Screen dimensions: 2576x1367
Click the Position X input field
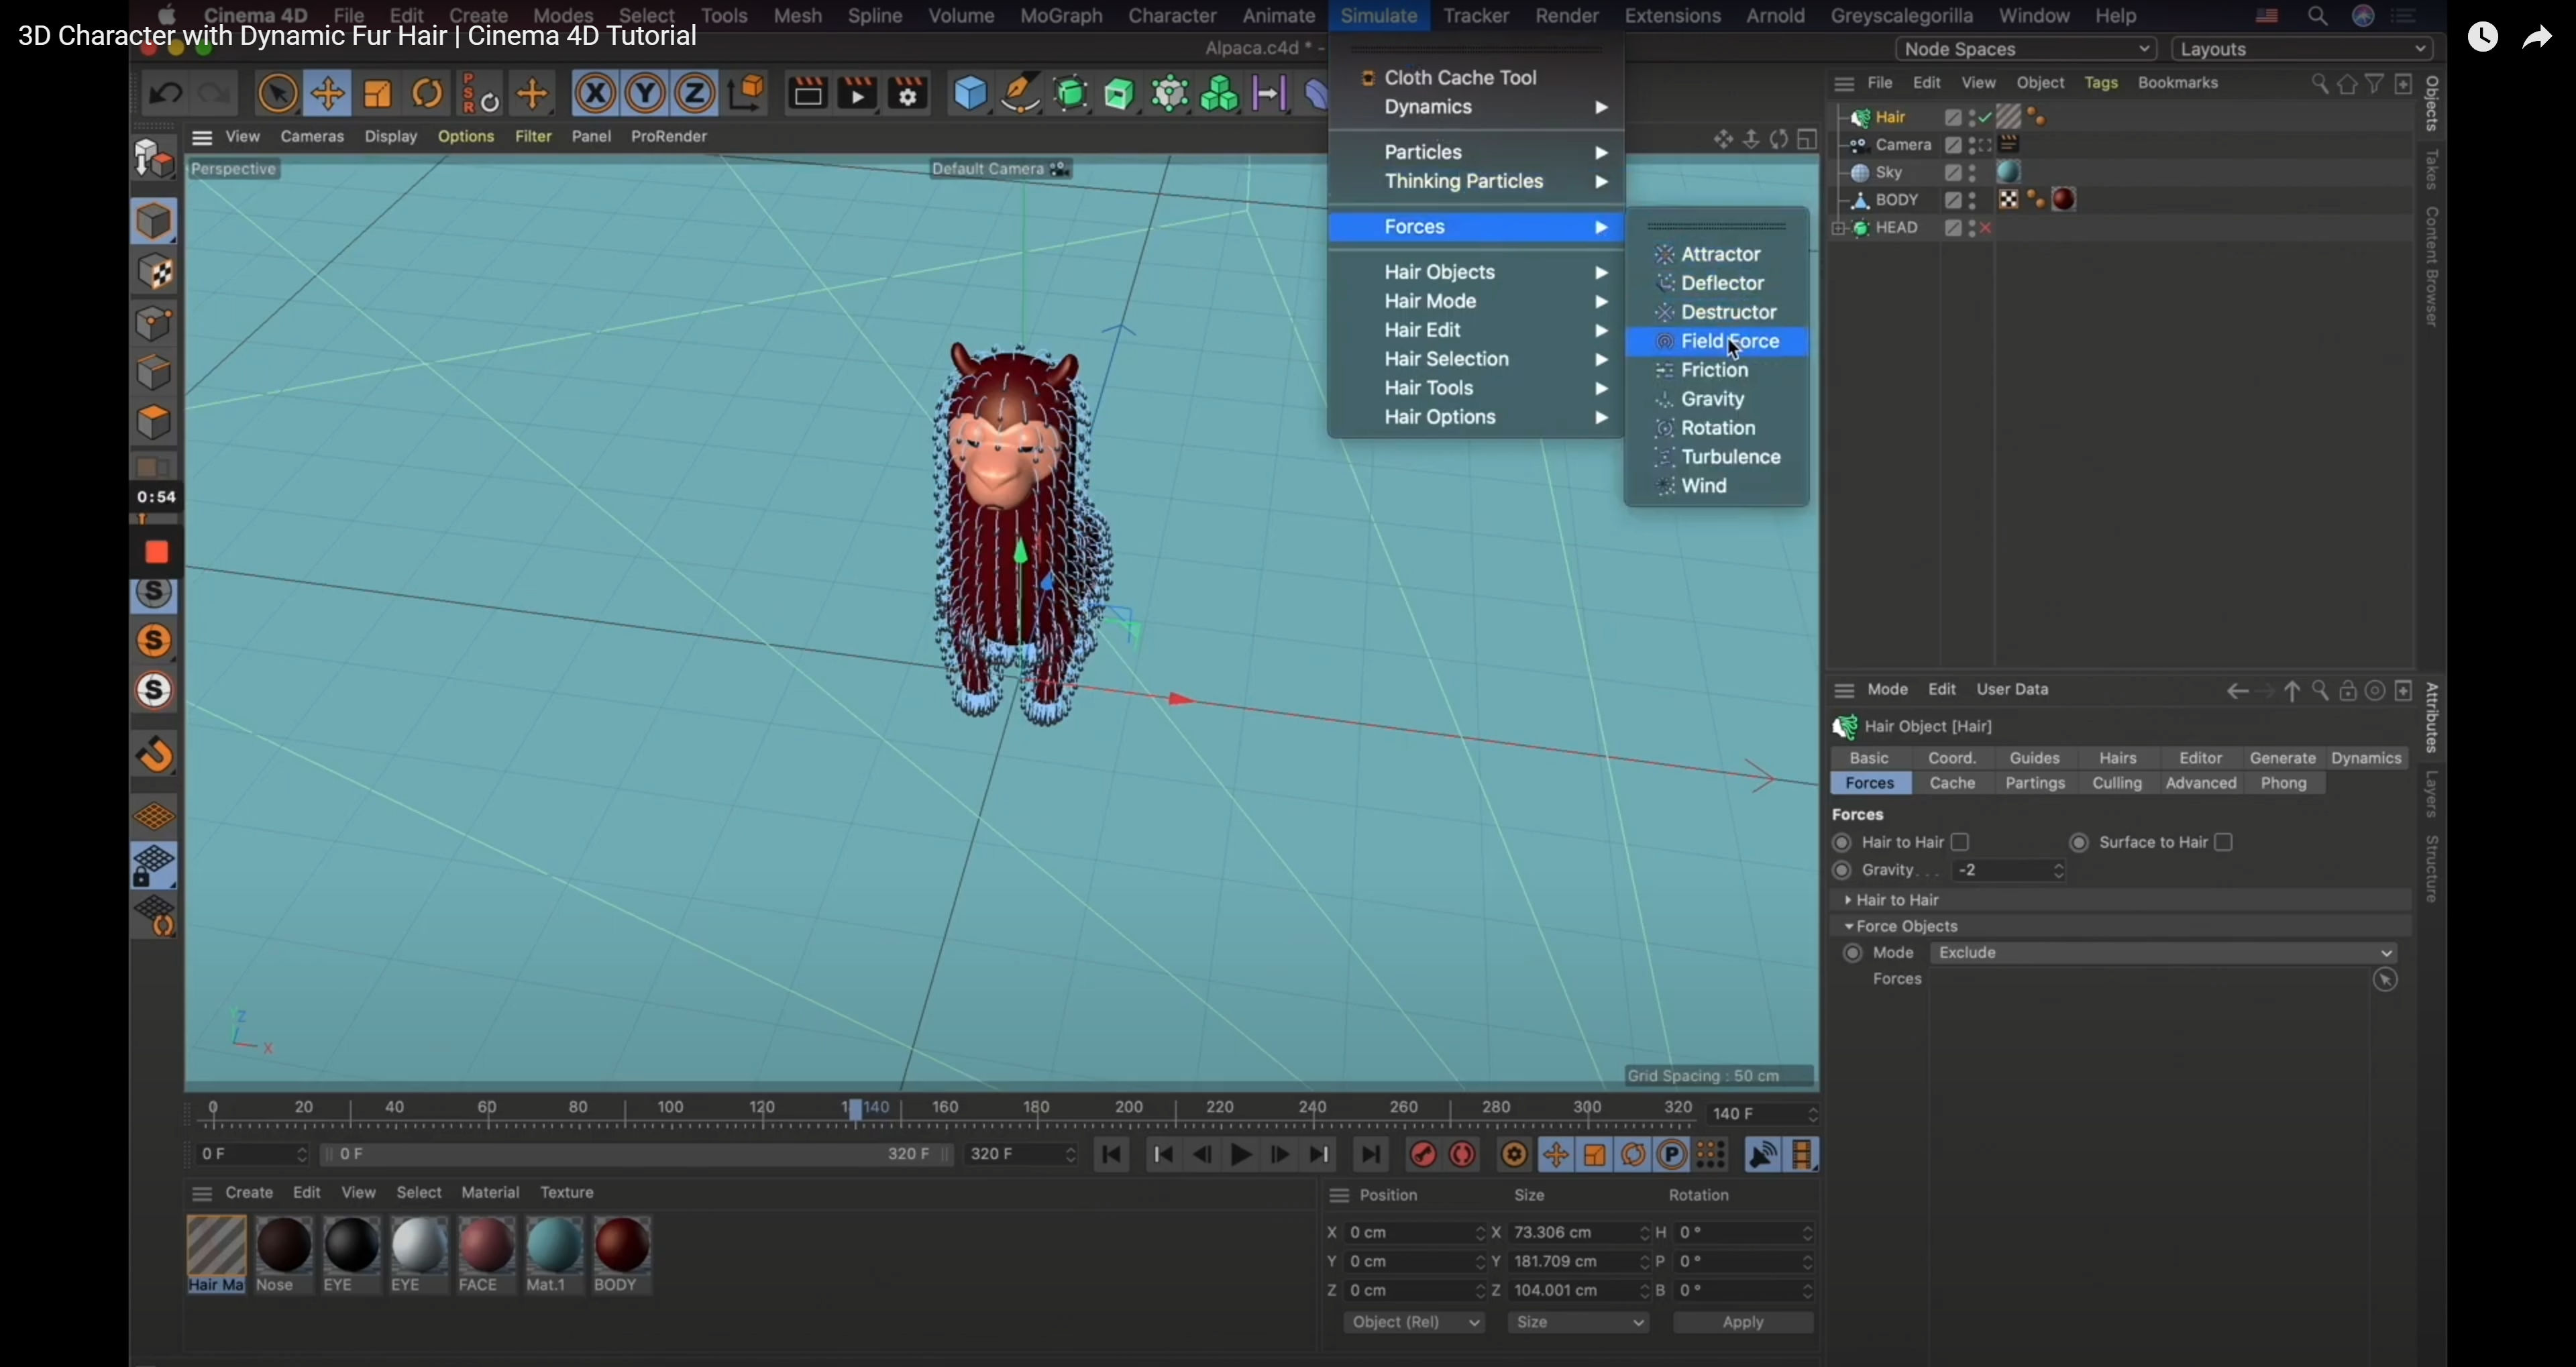(x=1414, y=1234)
